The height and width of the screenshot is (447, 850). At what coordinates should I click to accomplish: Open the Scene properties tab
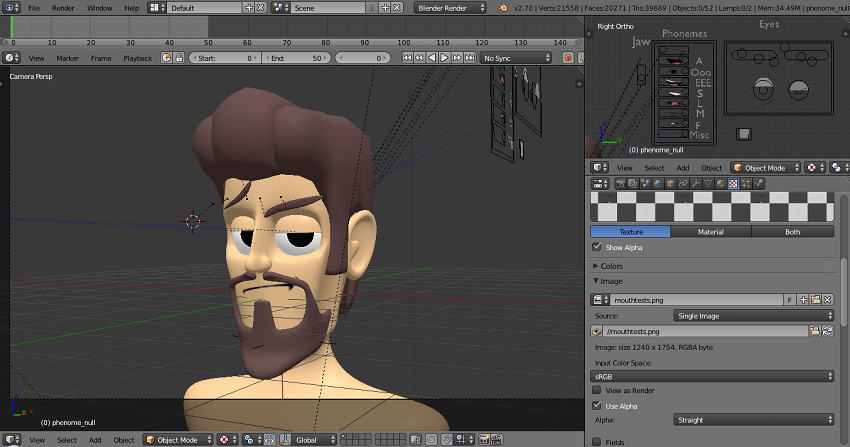645,184
